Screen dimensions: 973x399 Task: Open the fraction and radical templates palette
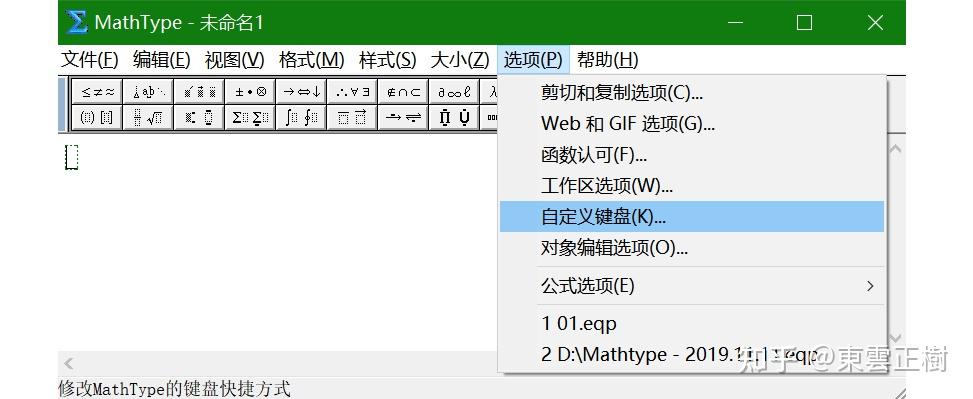click(x=148, y=117)
